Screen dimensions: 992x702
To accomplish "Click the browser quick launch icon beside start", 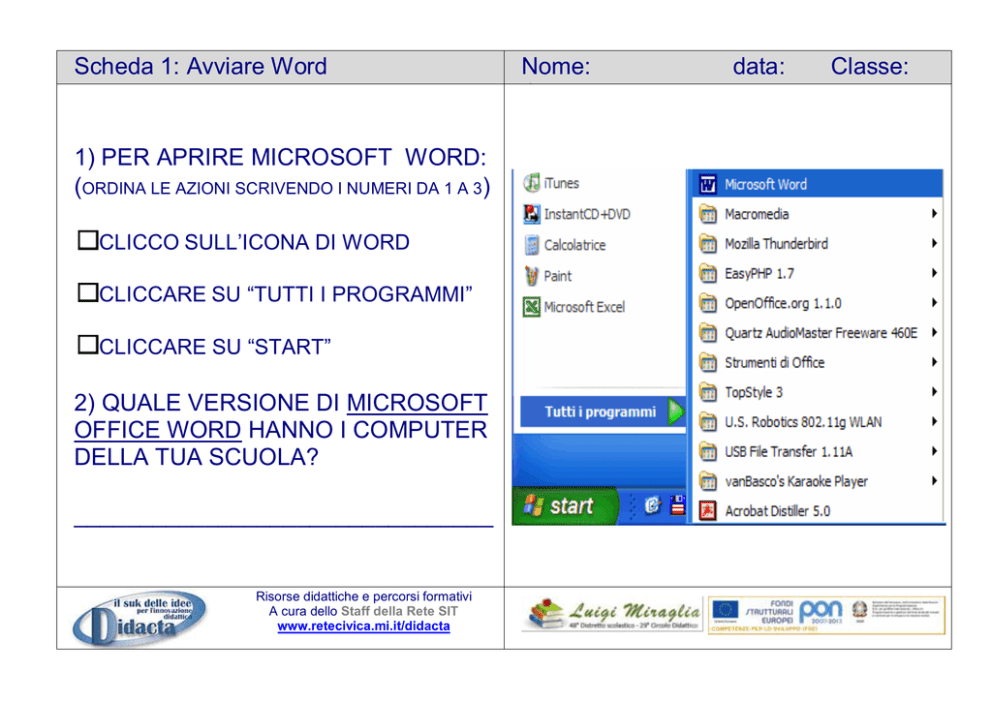I will pos(652,505).
